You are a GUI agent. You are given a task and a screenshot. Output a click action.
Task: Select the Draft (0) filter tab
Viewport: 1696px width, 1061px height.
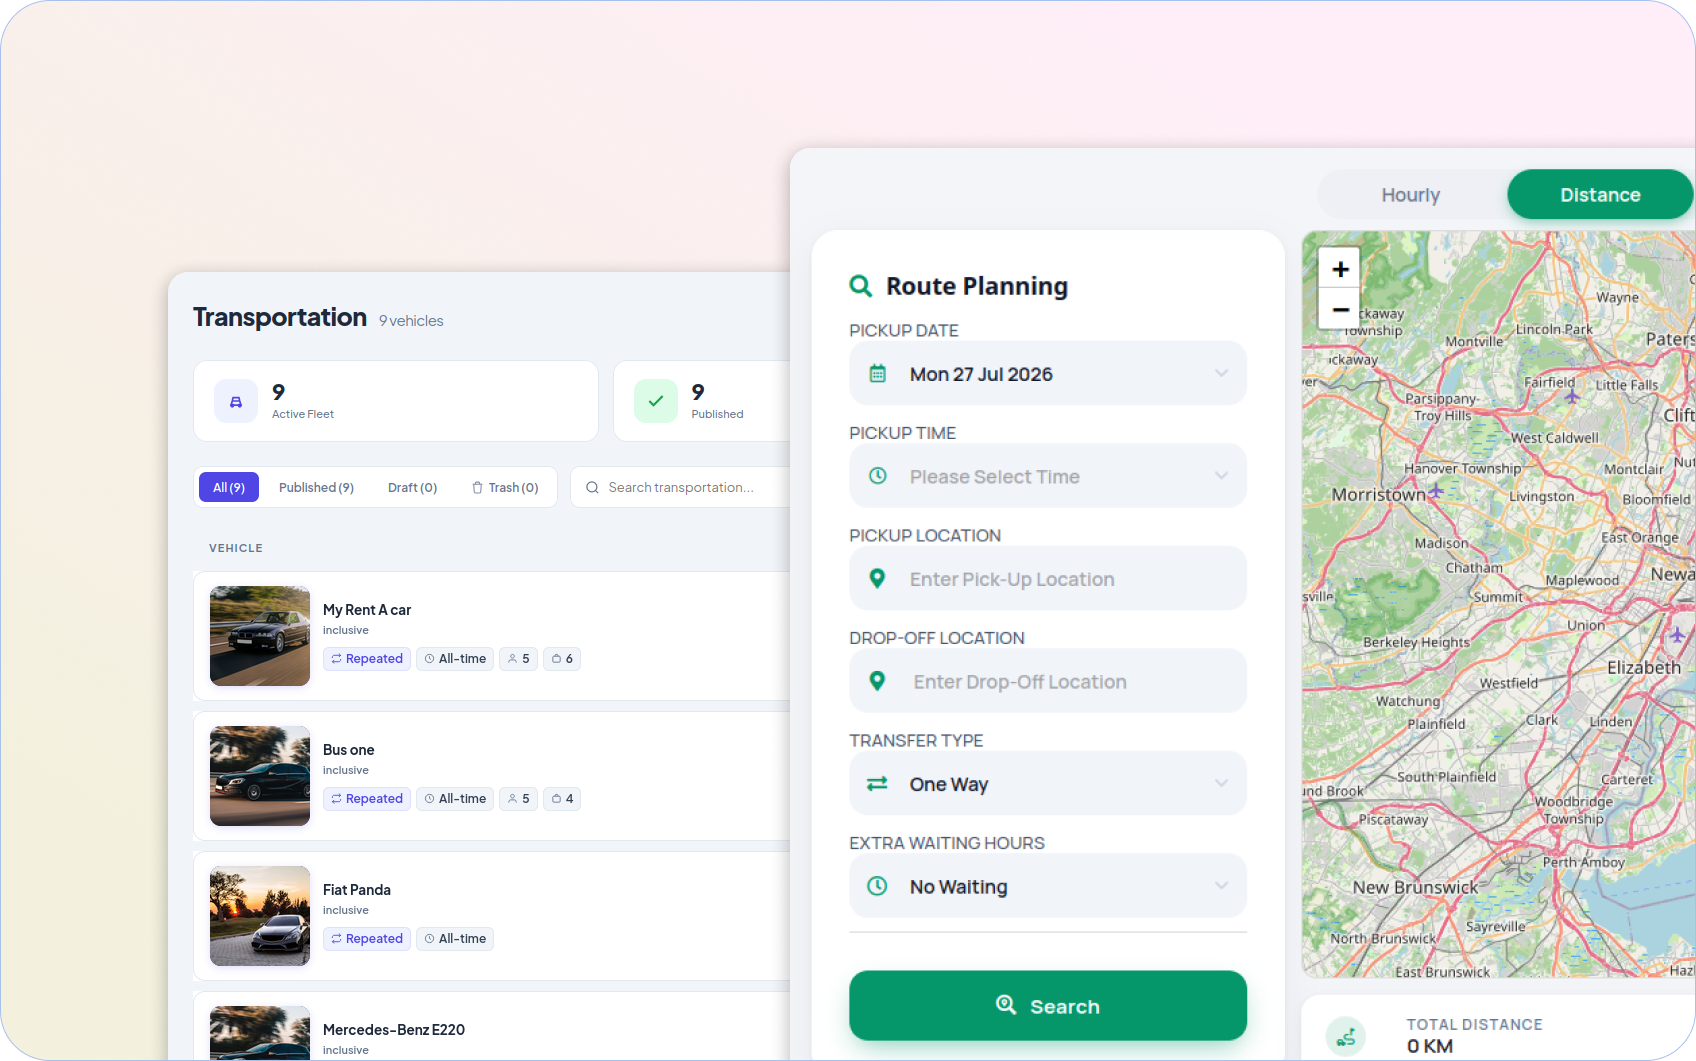pyautogui.click(x=412, y=488)
